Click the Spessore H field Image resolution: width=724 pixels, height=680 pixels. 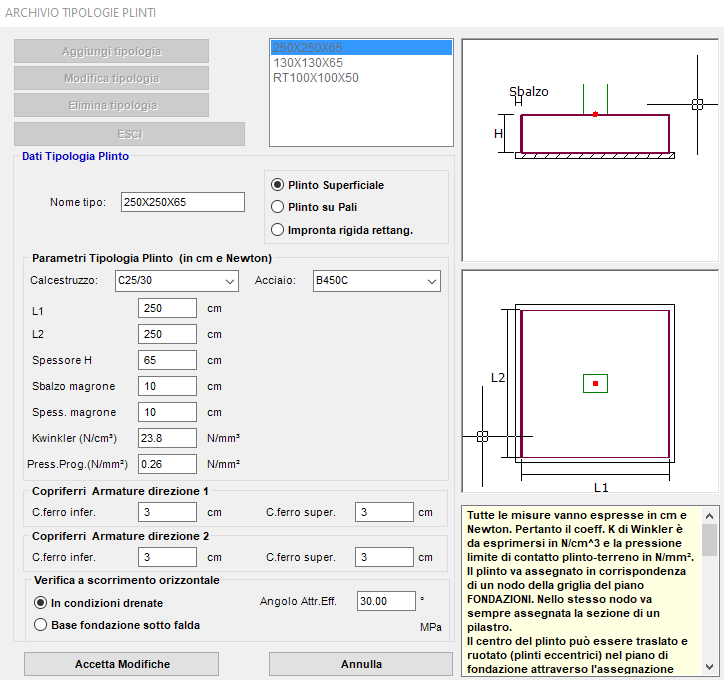[x=167, y=360]
